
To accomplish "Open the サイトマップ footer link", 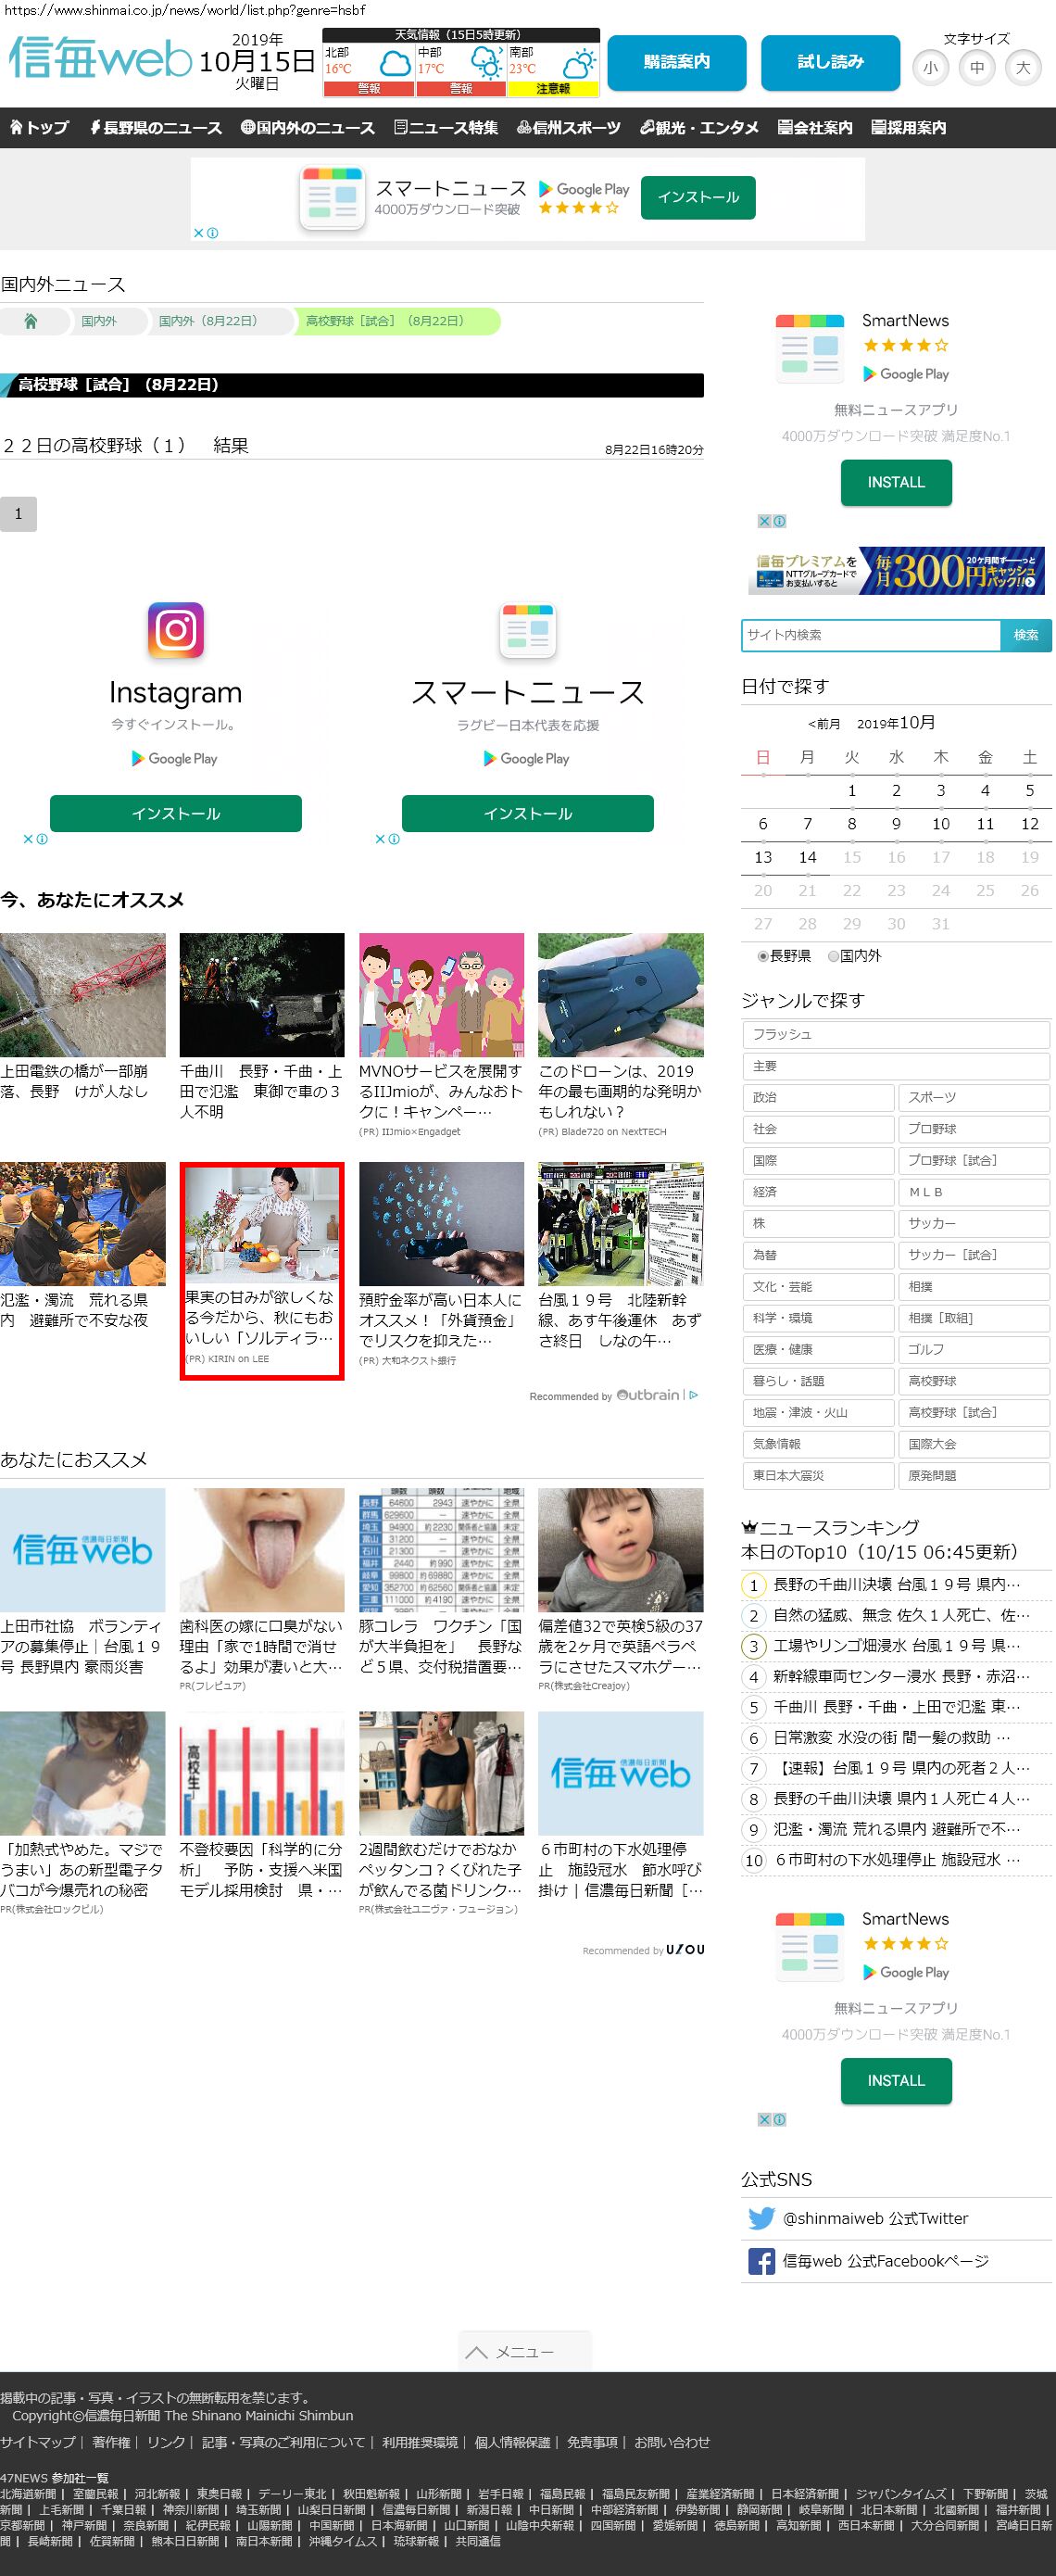I will 38,2442.
